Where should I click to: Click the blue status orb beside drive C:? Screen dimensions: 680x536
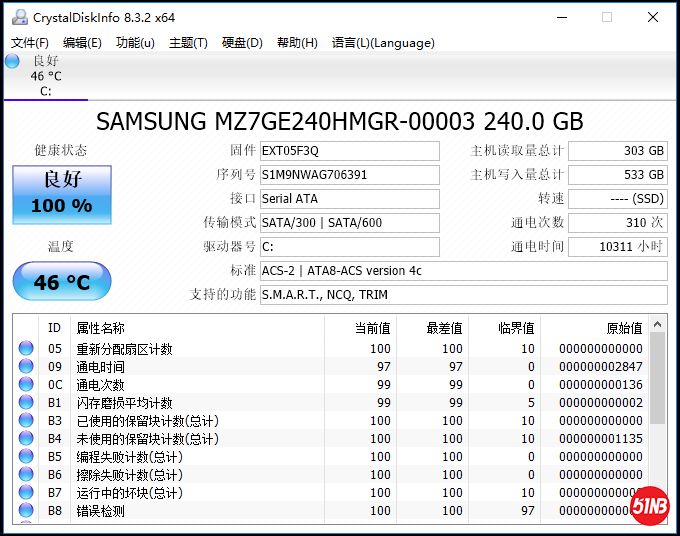coord(12,61)
